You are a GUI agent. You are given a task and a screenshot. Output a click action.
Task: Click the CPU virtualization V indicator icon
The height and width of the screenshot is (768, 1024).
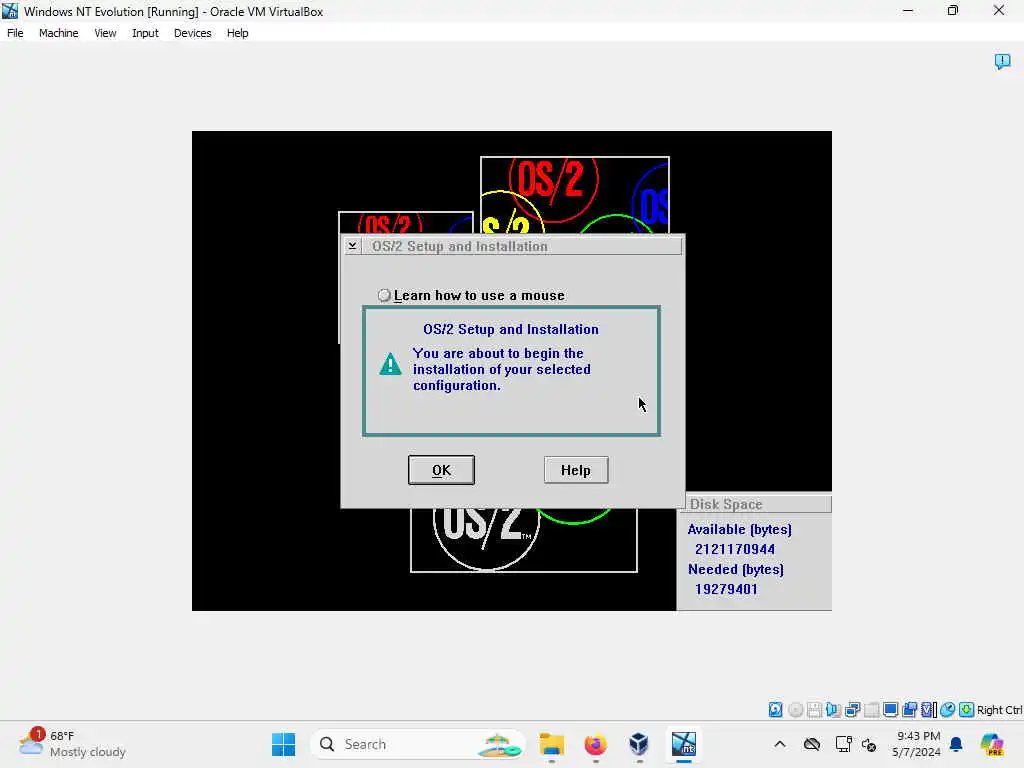pos(928,710)
